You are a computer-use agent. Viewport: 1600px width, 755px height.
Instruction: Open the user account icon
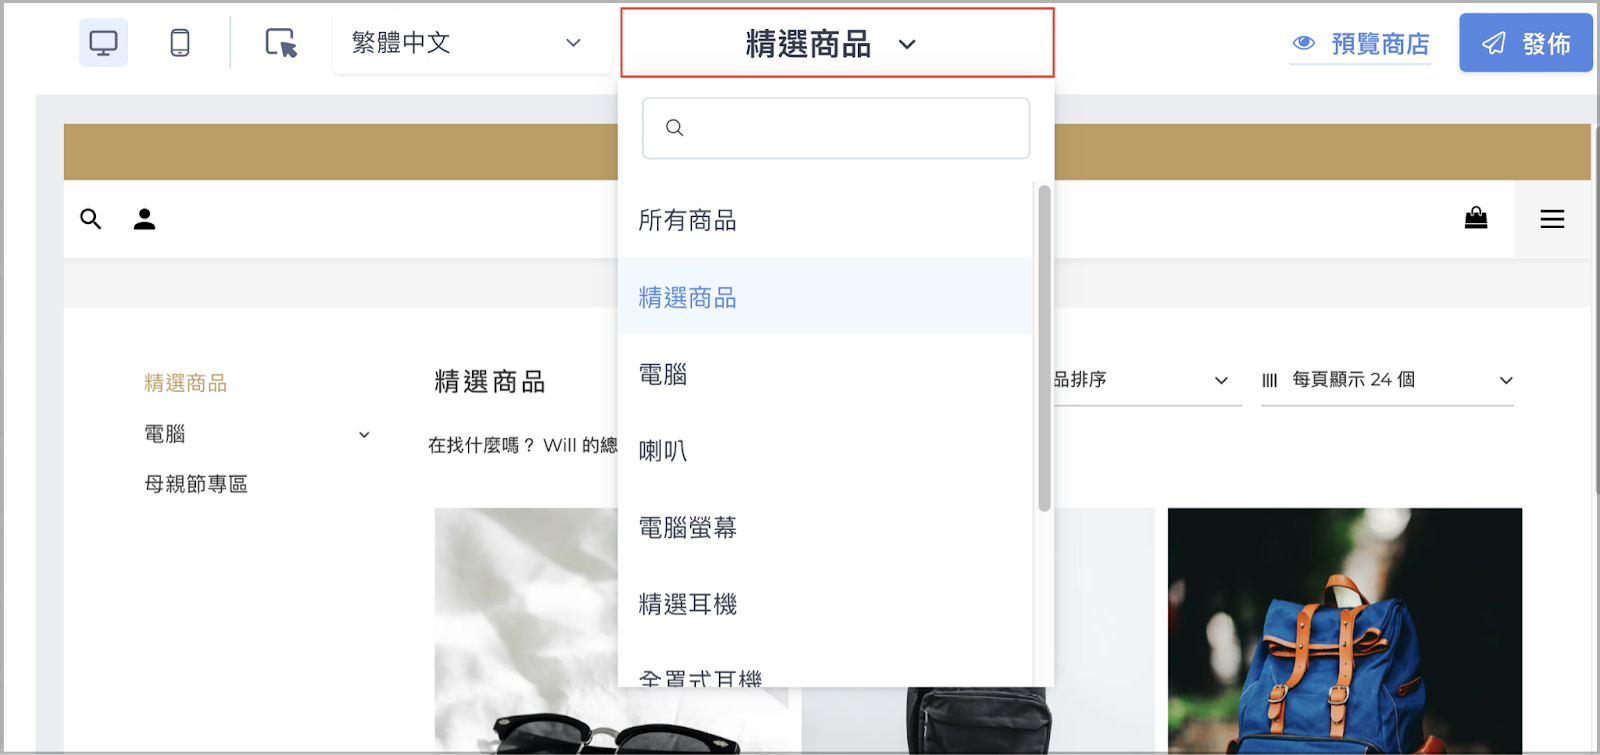click(x=144, y=219)
